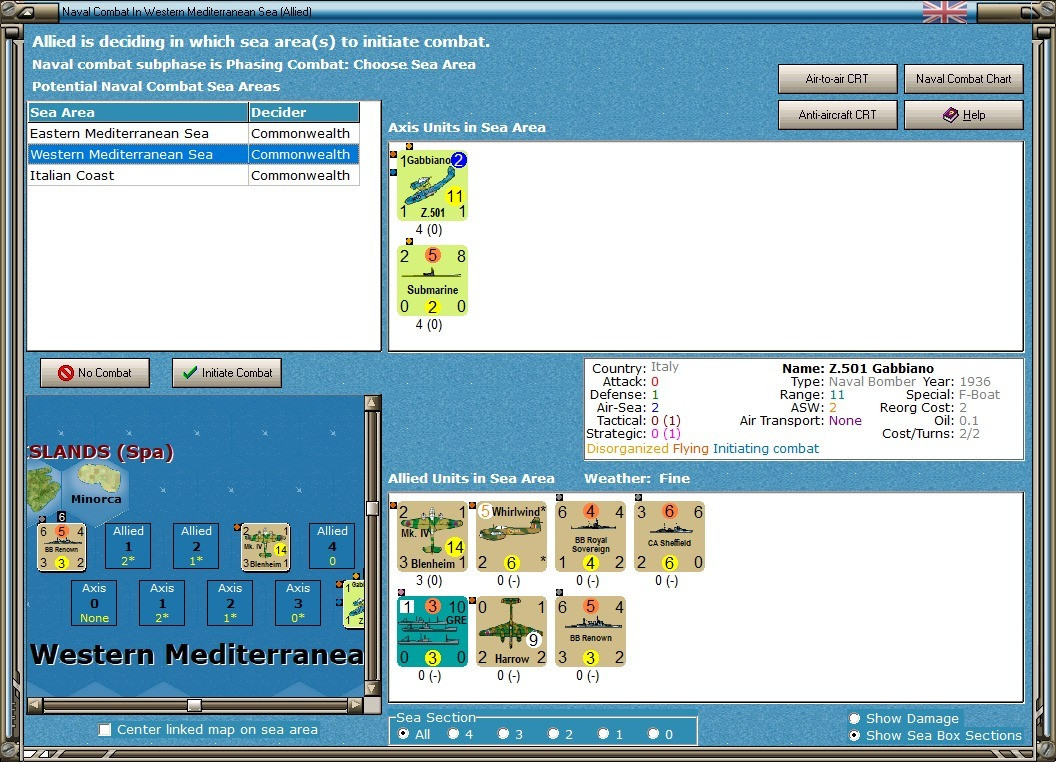The image size is (1056, 762).
Task: Click the Decider column header
Action: coord(304,113)
